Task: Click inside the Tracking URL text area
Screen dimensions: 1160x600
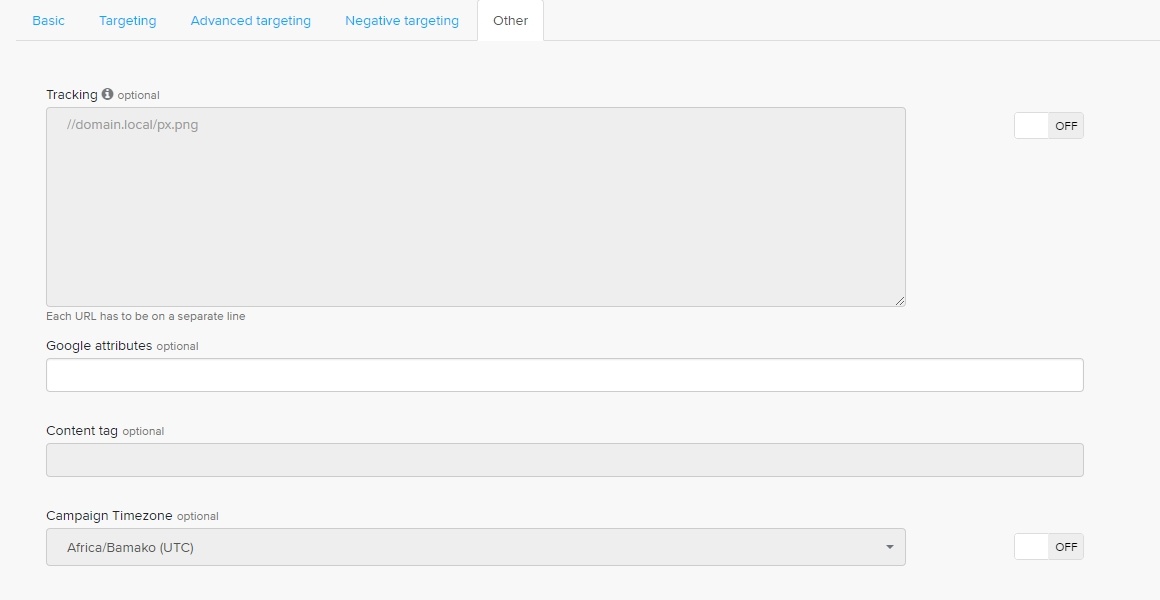Action: (x=475, y=207)
